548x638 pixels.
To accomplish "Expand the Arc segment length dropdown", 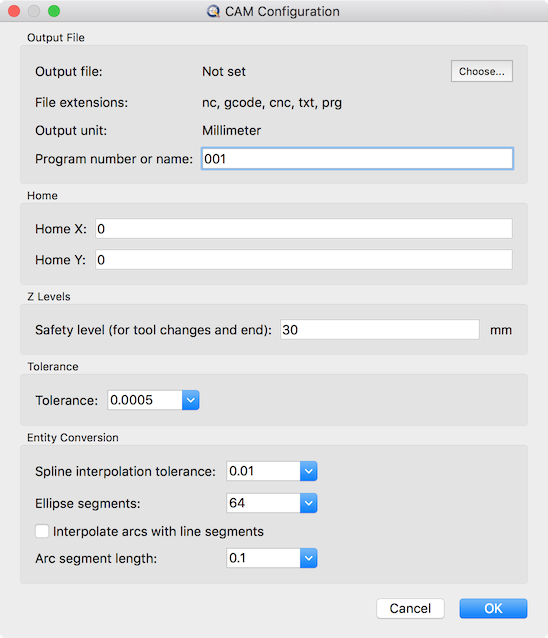I will 308,558.
